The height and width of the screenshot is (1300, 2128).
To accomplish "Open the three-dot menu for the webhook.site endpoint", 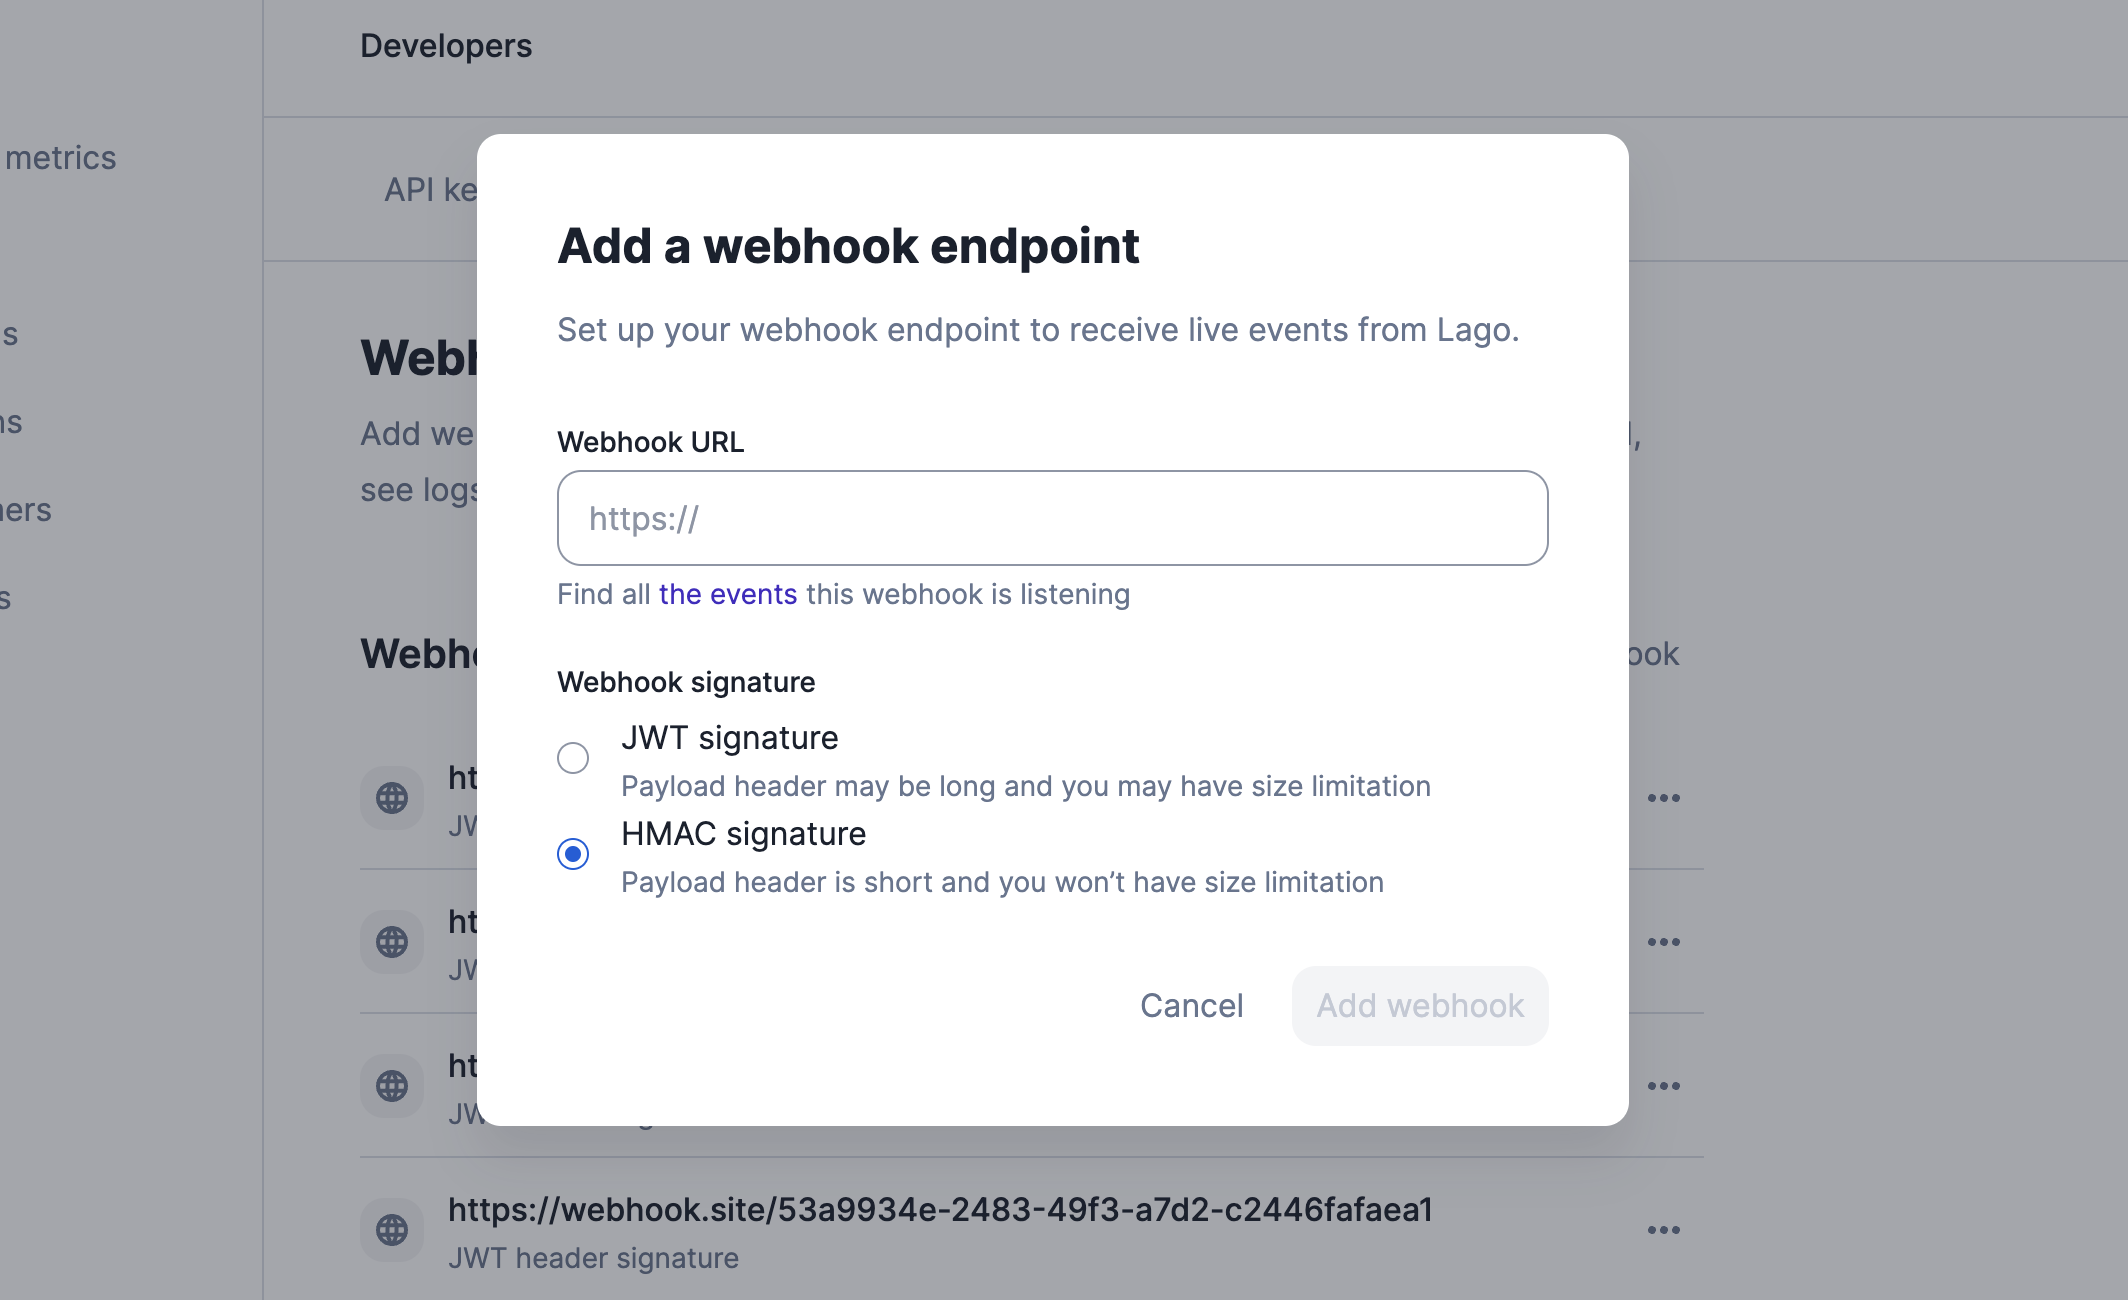I will (x=1664, y=1230).
